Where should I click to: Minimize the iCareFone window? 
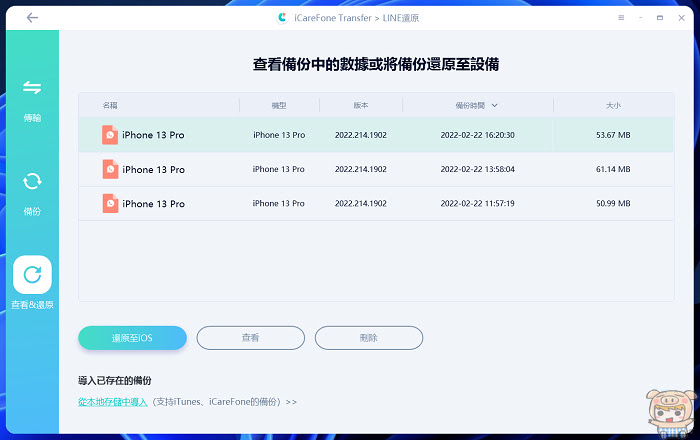pos(641,18)
